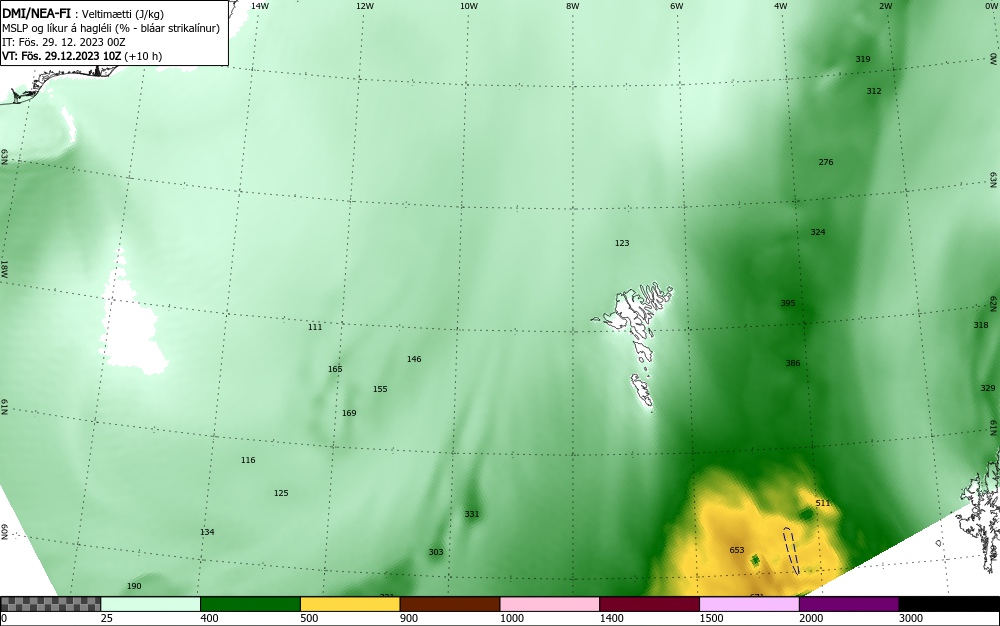The width and height of the screenshot is (1000, 626).
Task: Select the value '165' on the map
Action: point(335,369)
